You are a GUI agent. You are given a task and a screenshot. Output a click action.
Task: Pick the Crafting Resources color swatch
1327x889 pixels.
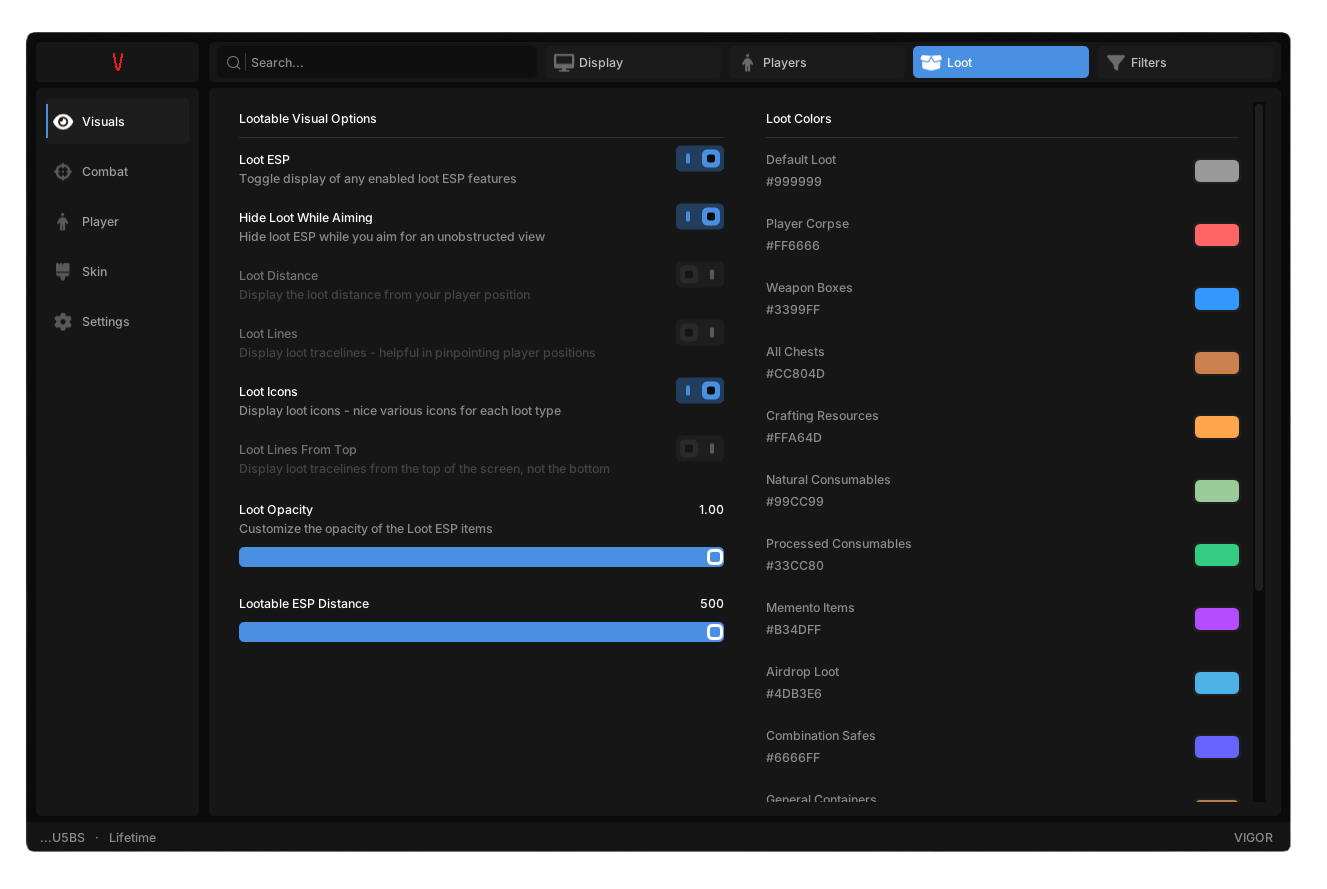(x=1217, y=427)
